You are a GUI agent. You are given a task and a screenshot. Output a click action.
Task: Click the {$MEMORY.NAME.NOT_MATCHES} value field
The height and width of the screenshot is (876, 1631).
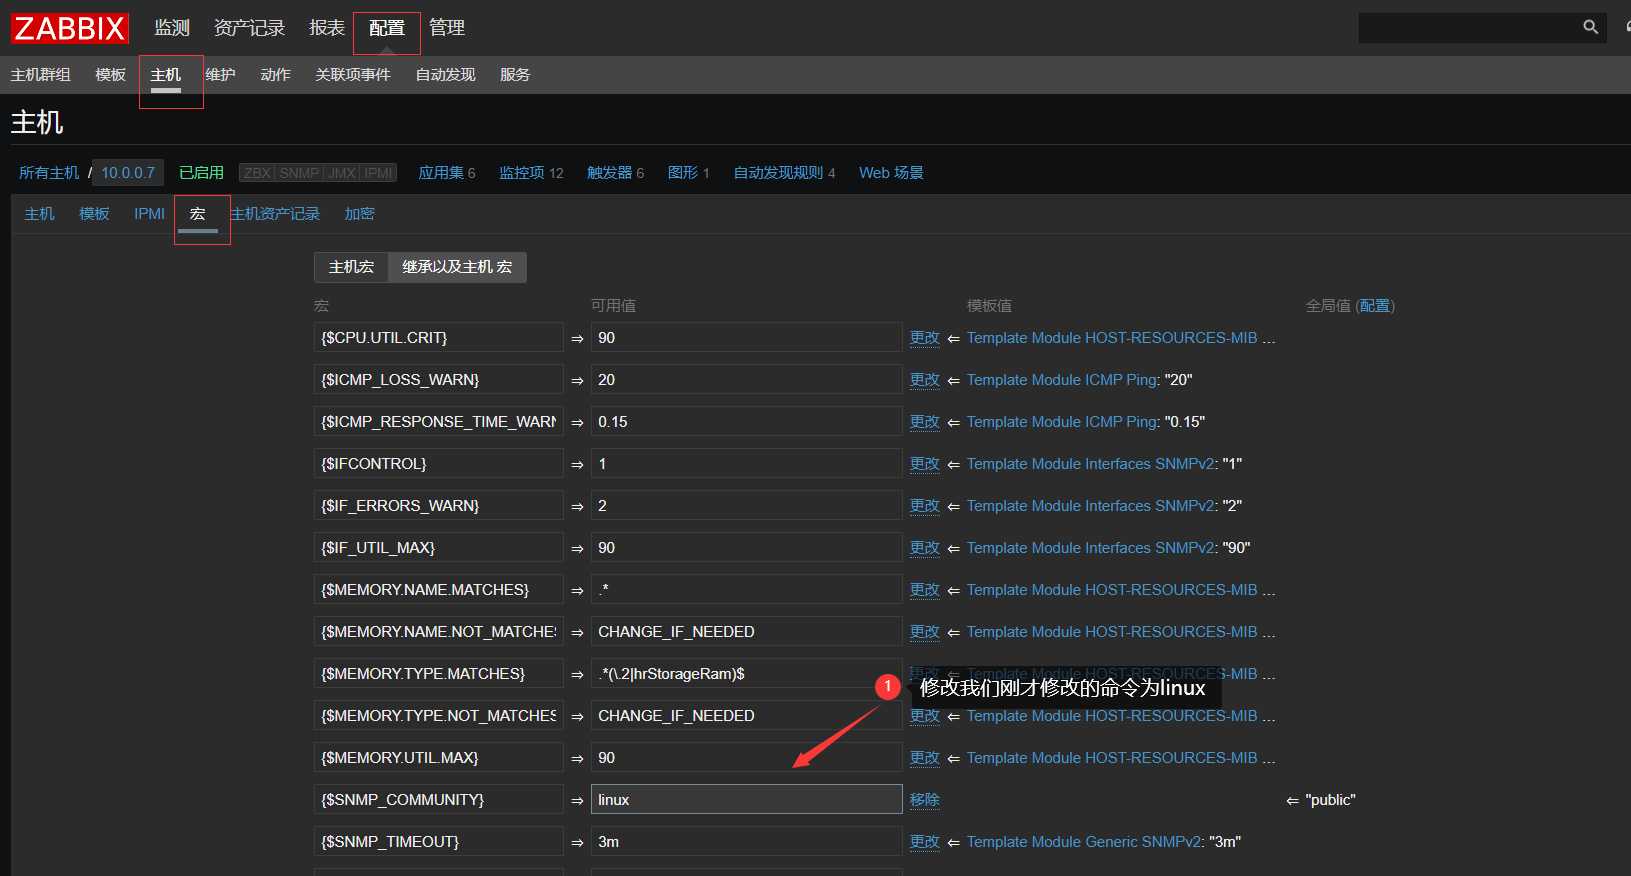(746, 632)
